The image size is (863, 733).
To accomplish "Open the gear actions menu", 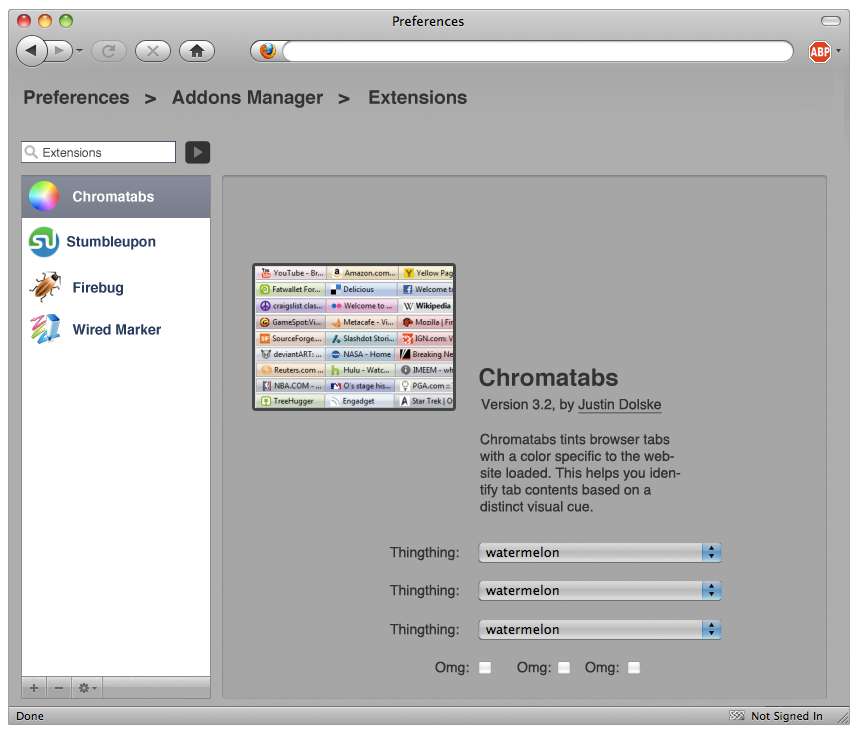I will tap(87, 688).
